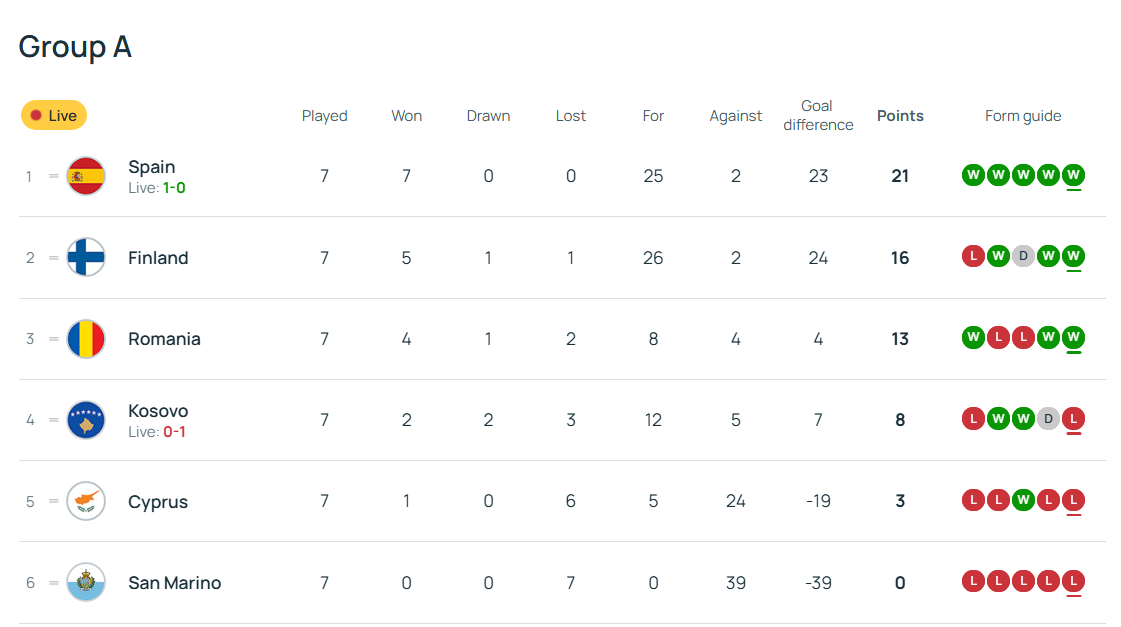1121x627 pixels.
Task: Click Finland's grey draw form badge
Action: [x=1022, y=257]
